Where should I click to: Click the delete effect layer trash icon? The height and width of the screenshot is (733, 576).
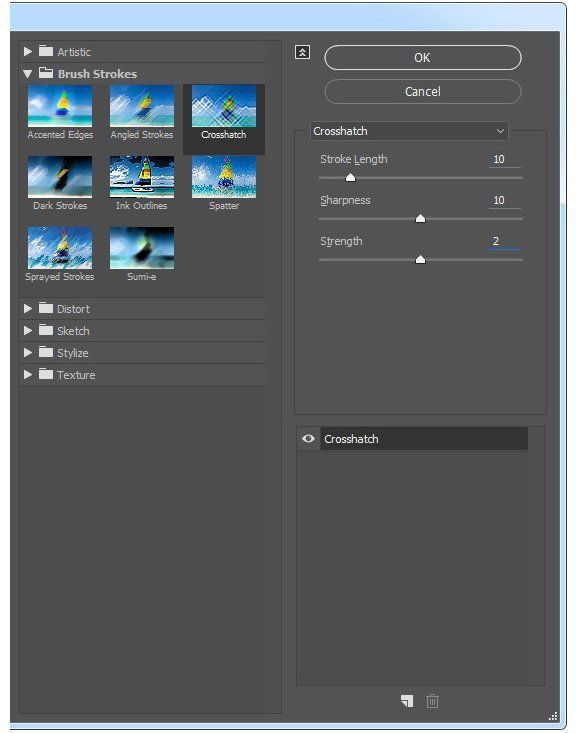(432, 701)
